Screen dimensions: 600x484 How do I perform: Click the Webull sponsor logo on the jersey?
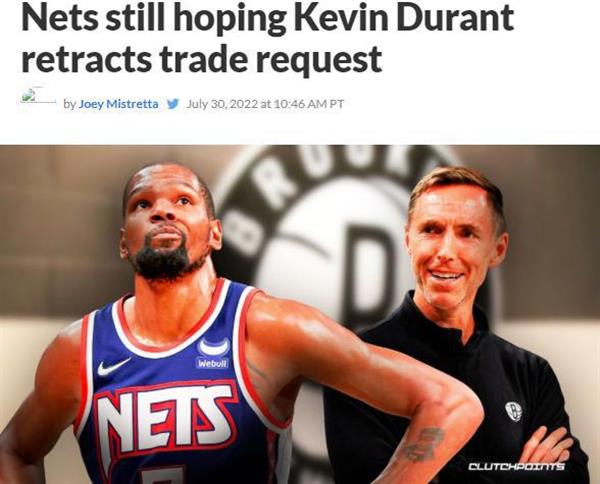(x=213, y=353)
